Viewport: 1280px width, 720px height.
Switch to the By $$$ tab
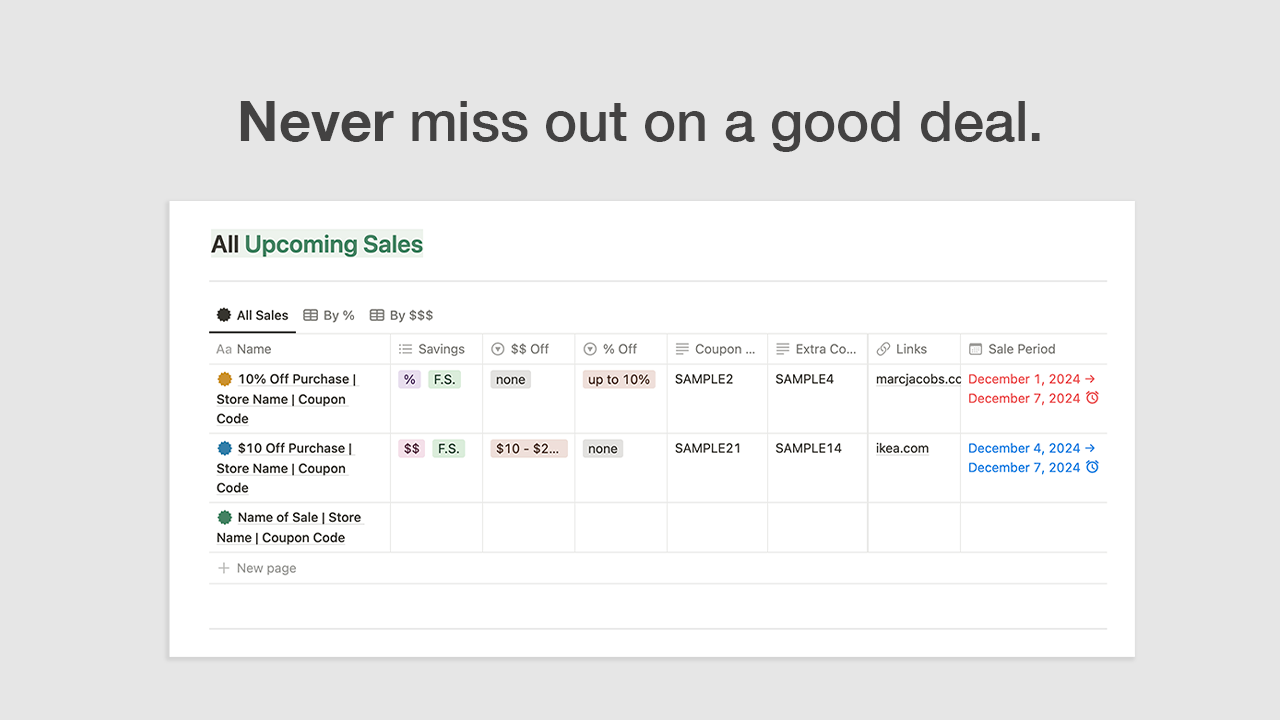tap(401, 315)
